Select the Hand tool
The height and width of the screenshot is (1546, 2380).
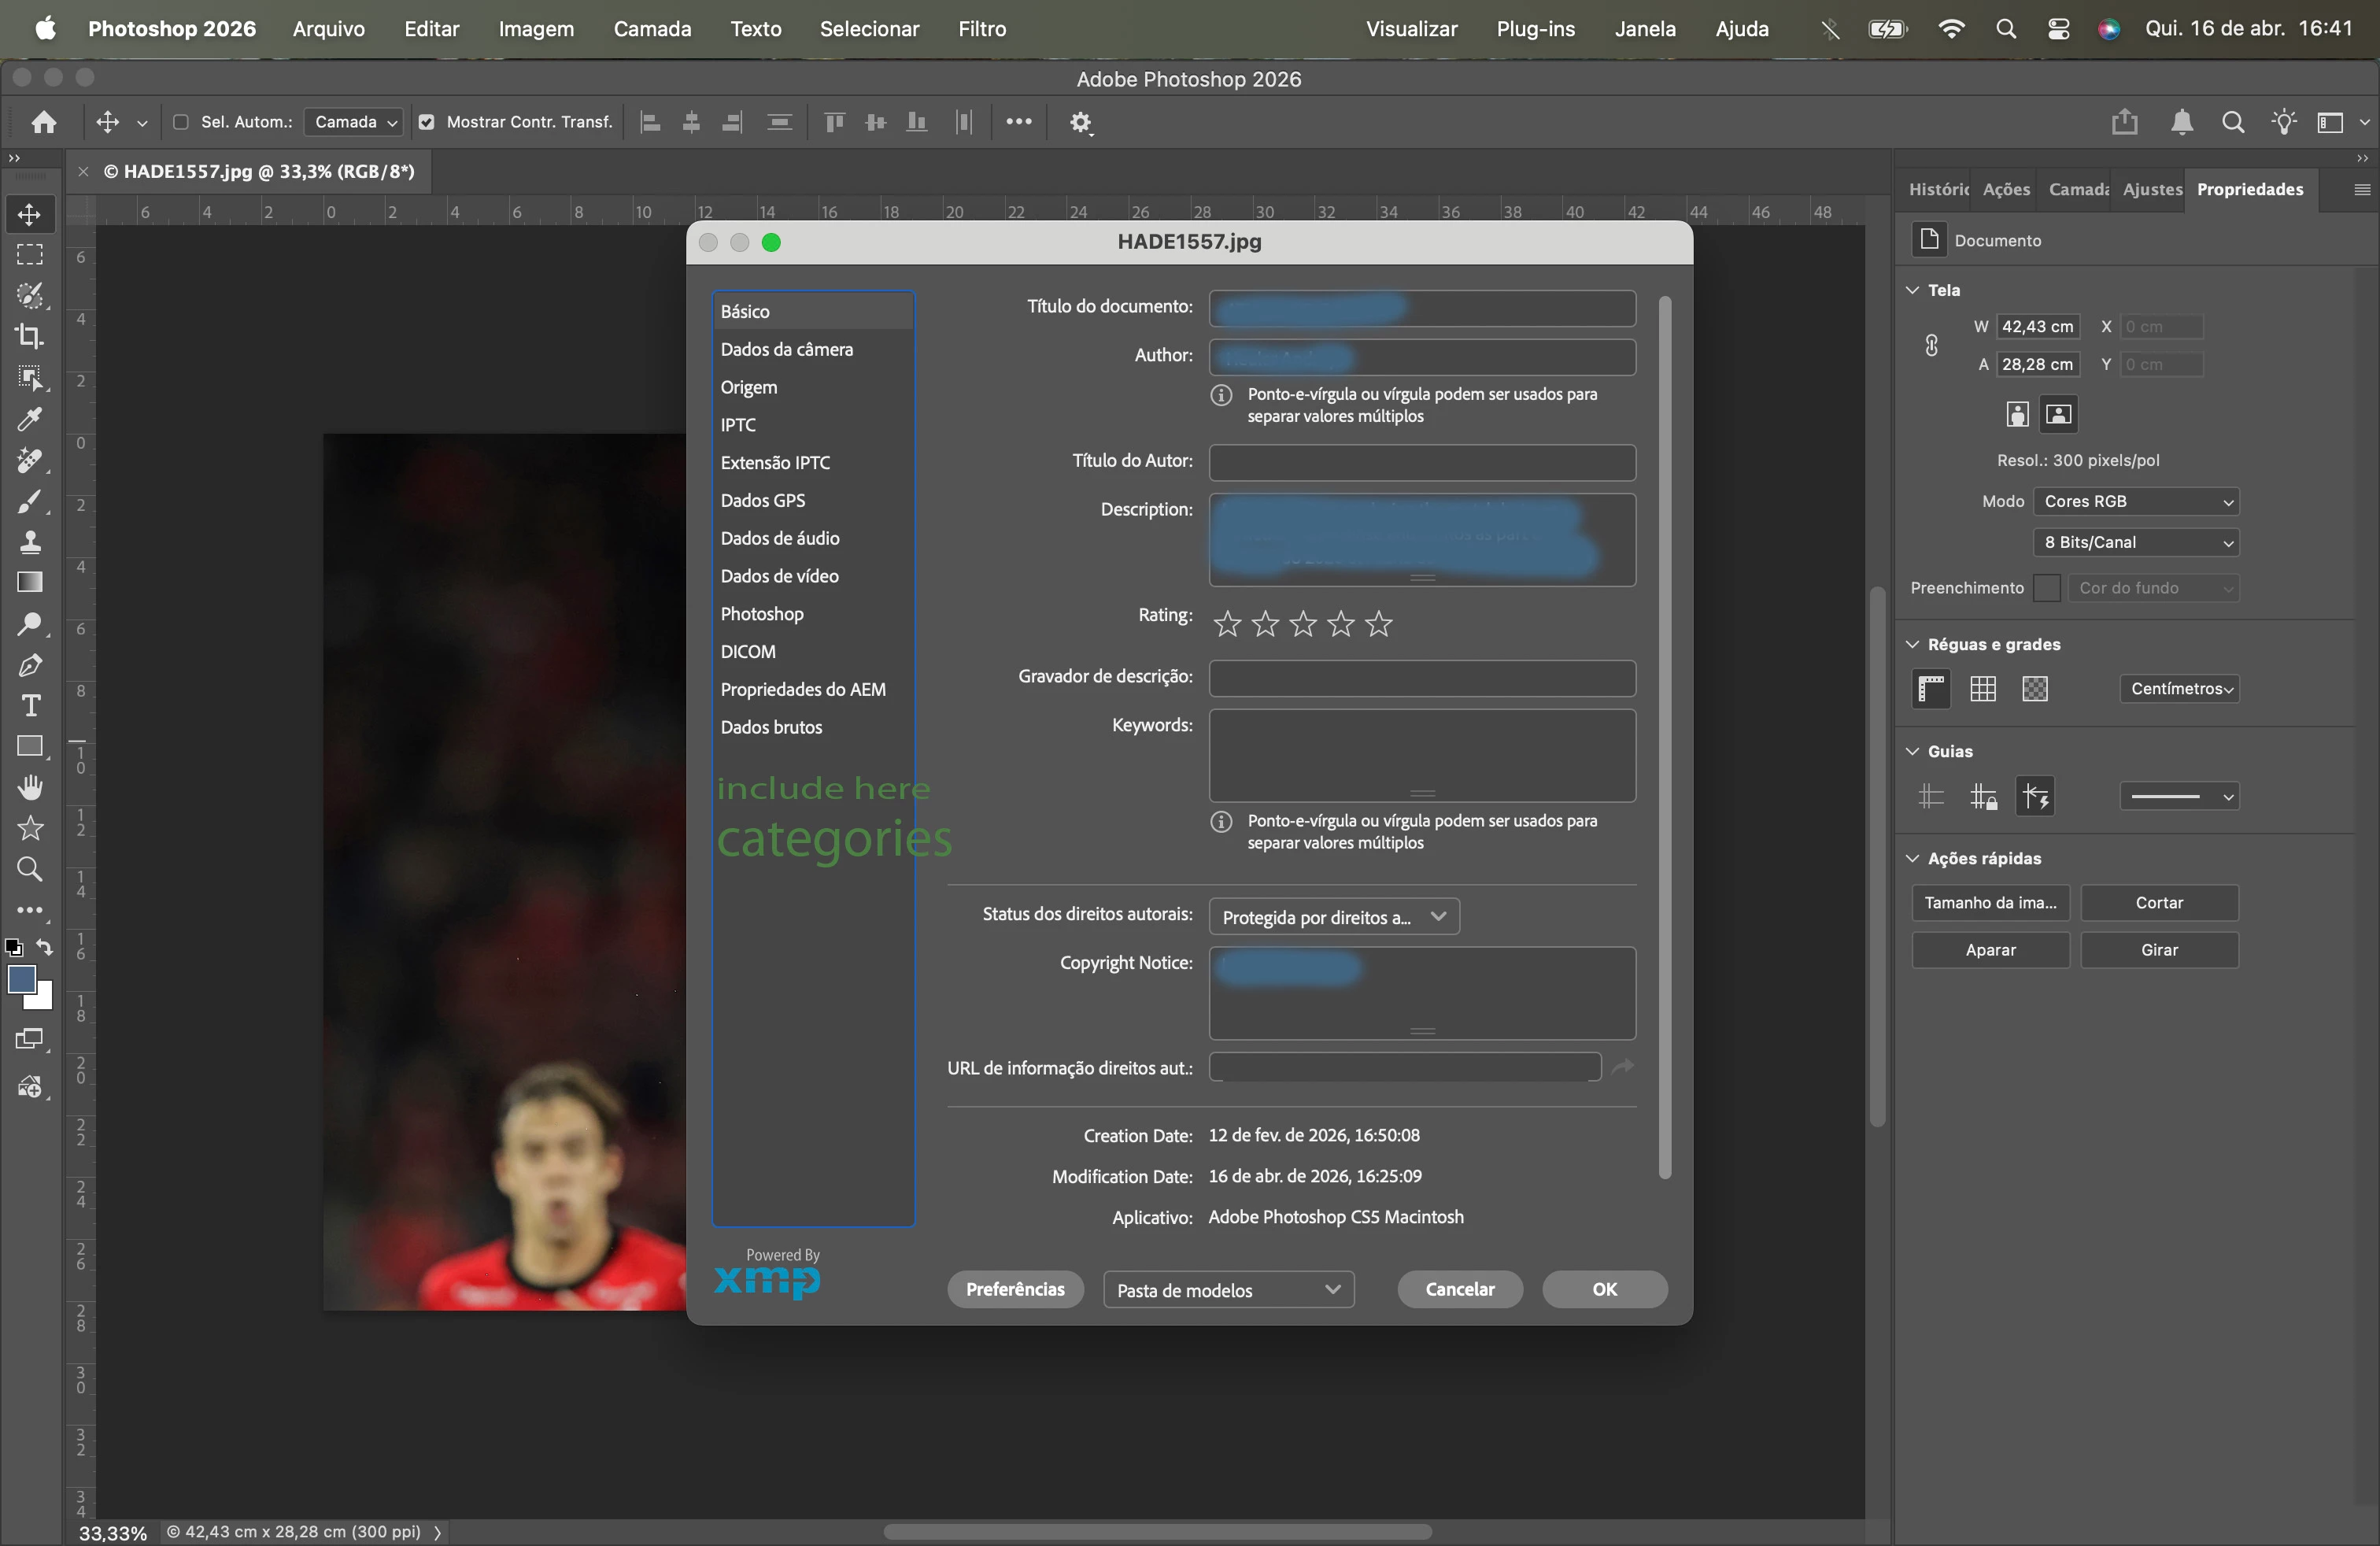tap(30, 788)
